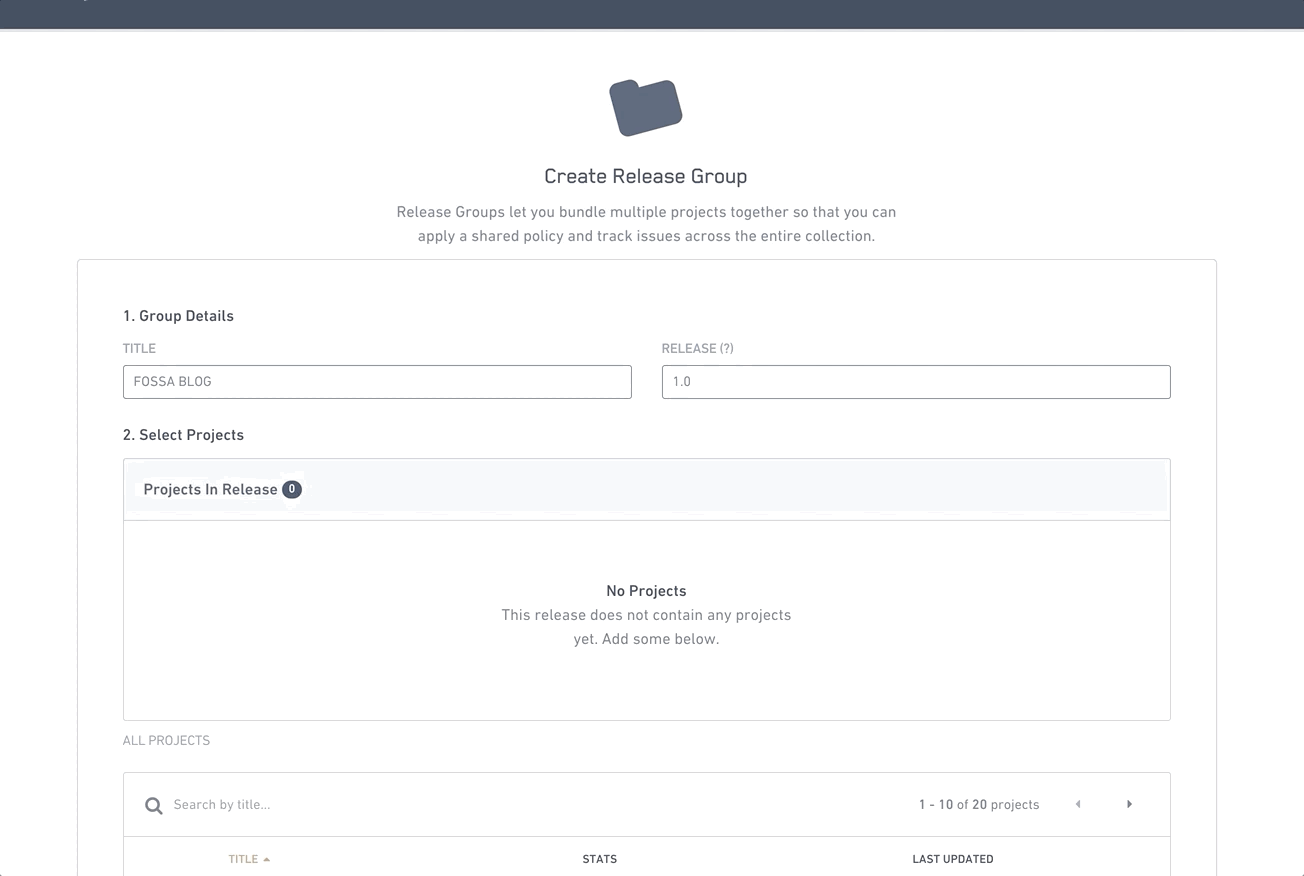Screen dimensions: 1304x876
Task: Click the RELEASE (?) help label
Action: 697,349
